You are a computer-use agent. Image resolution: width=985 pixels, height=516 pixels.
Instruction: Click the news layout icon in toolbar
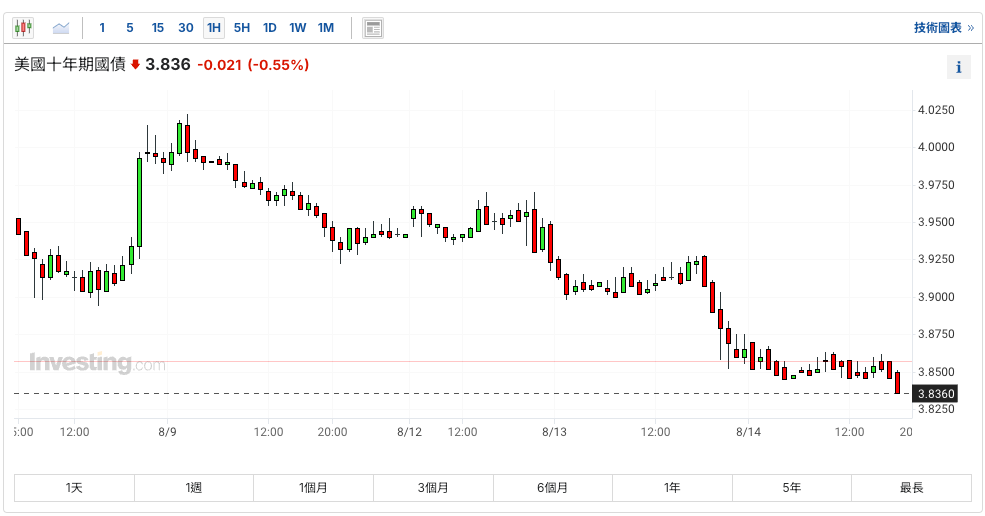tap(373, 28)
